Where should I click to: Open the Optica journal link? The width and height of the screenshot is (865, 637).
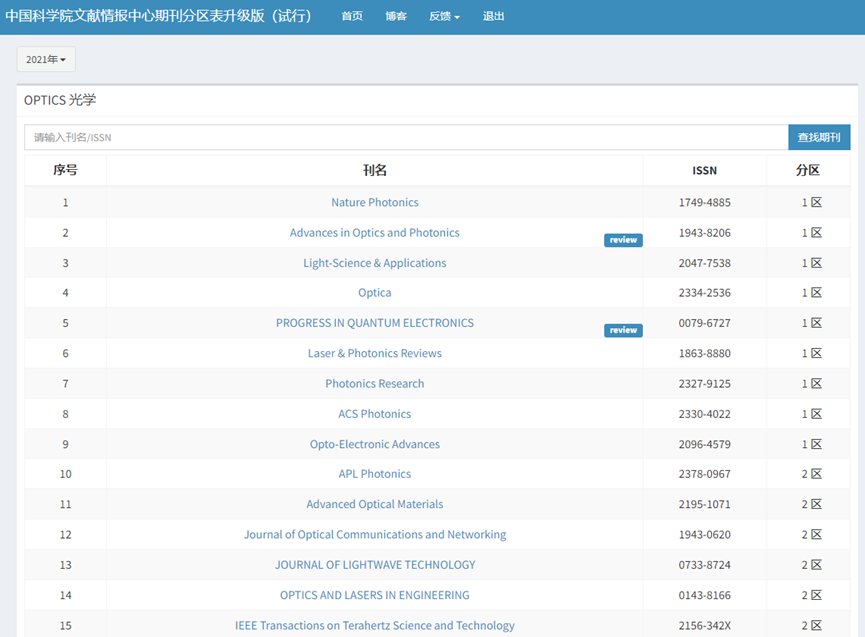click(x=375, y=293)
